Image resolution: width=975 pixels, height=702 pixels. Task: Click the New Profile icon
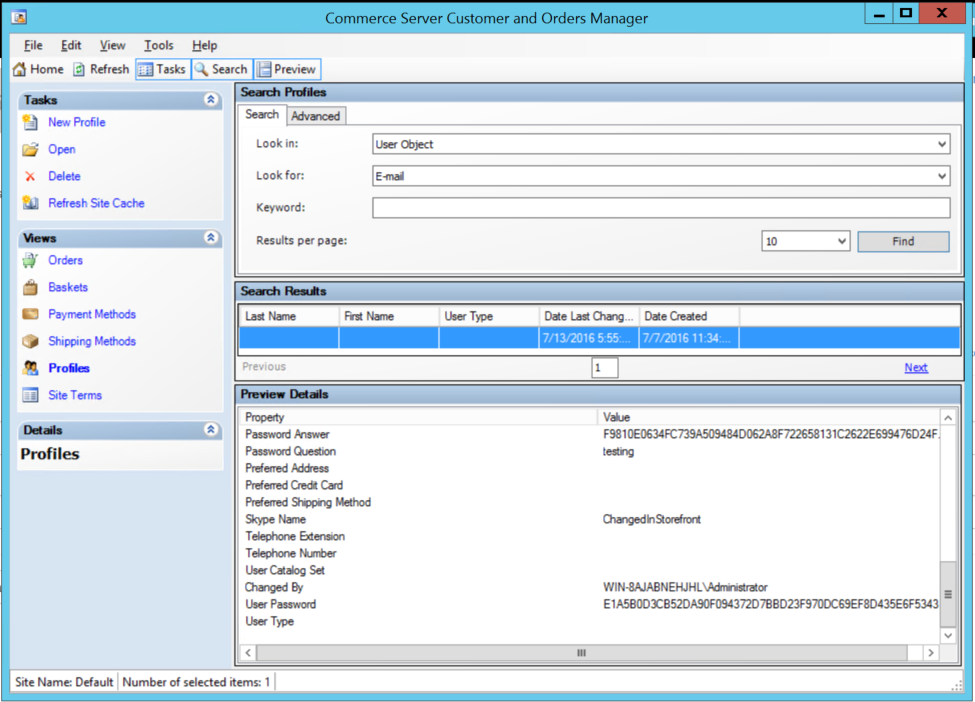point(30,122)
